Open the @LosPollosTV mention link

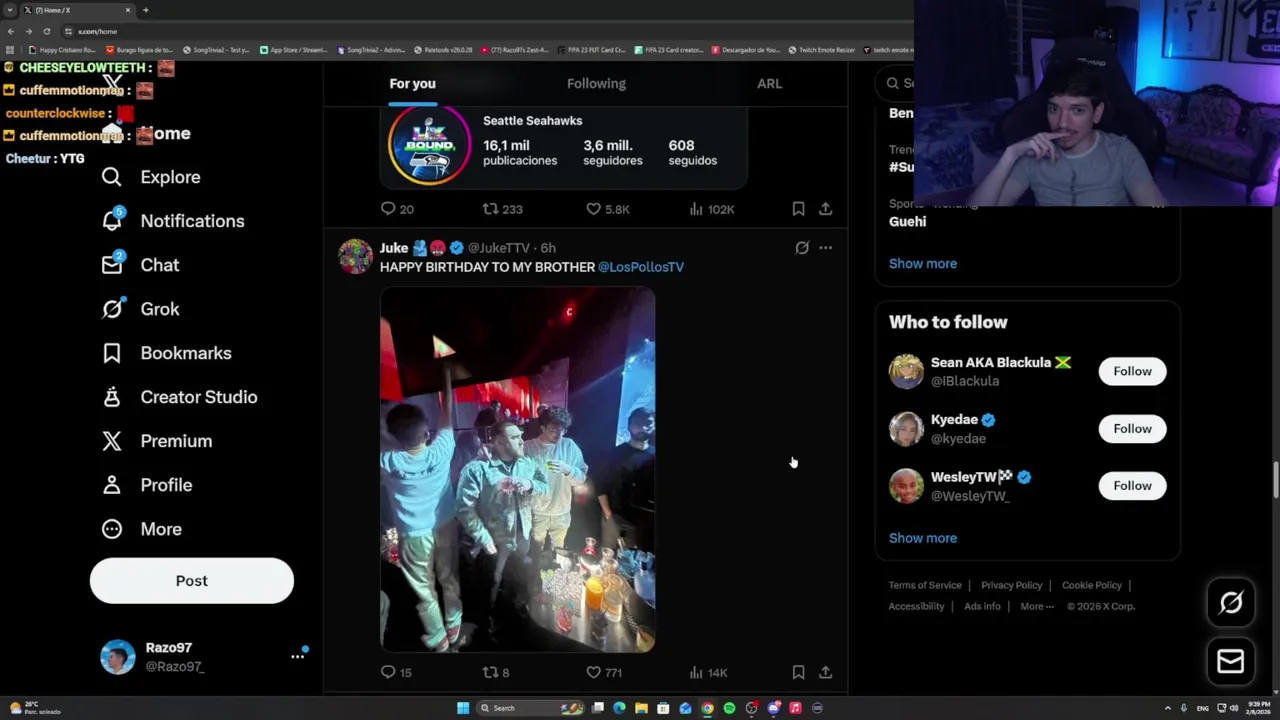coord(641,267)
